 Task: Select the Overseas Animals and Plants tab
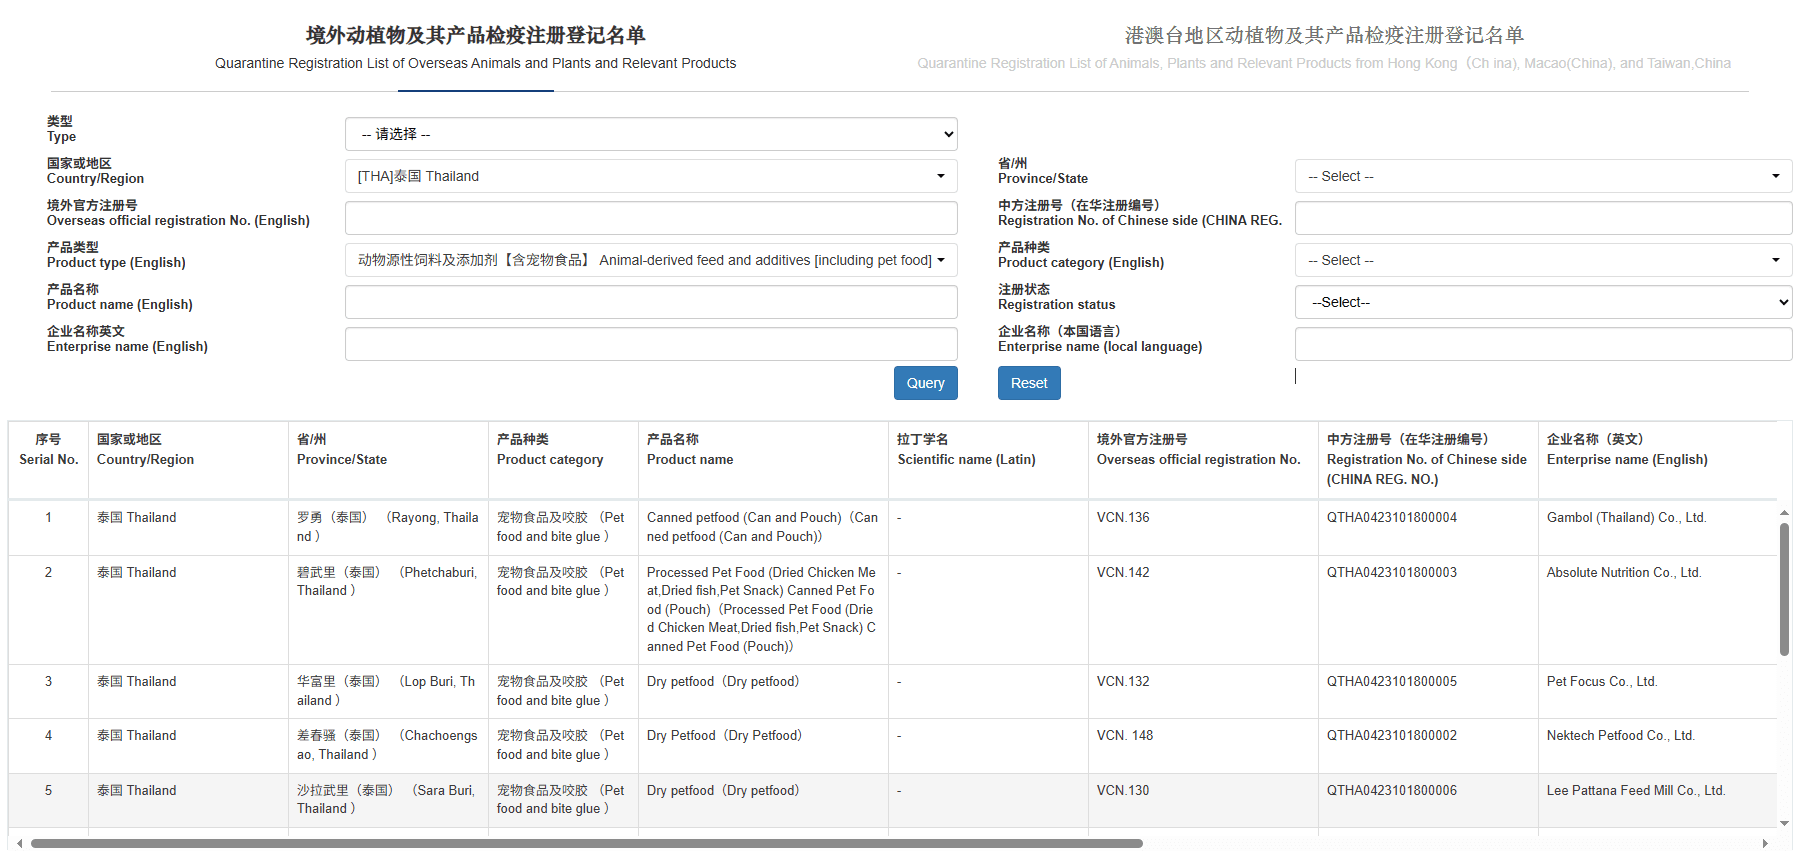tap(475, 47)
